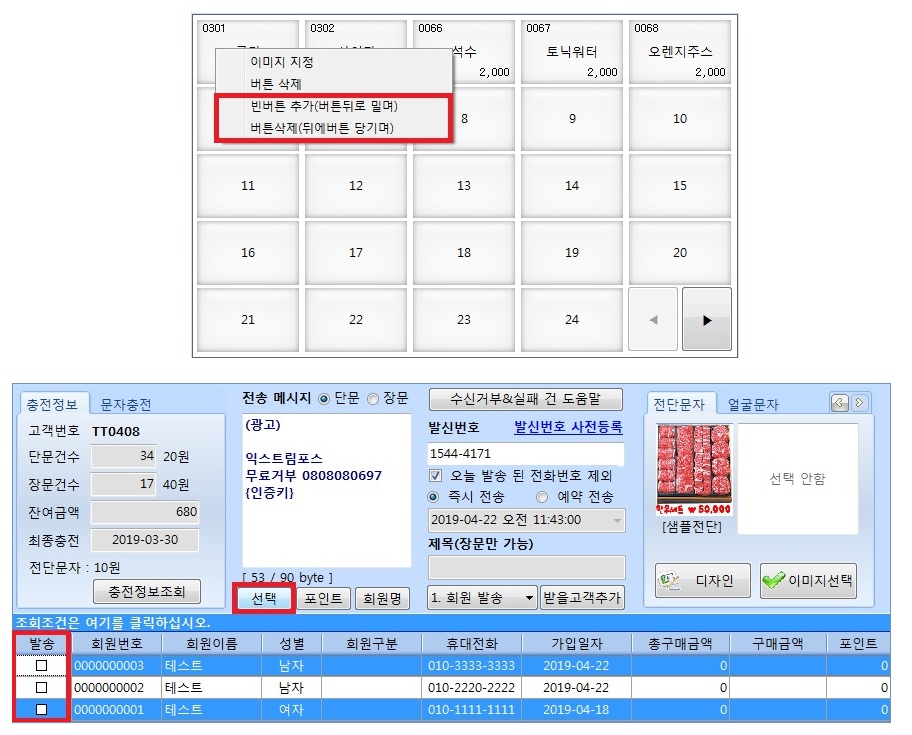The width and height of the screenshot is (912, 735).
Task: Select 빈버튼 추가(버튼뒤로 밀며) menu entry
Action: [331, 106]
